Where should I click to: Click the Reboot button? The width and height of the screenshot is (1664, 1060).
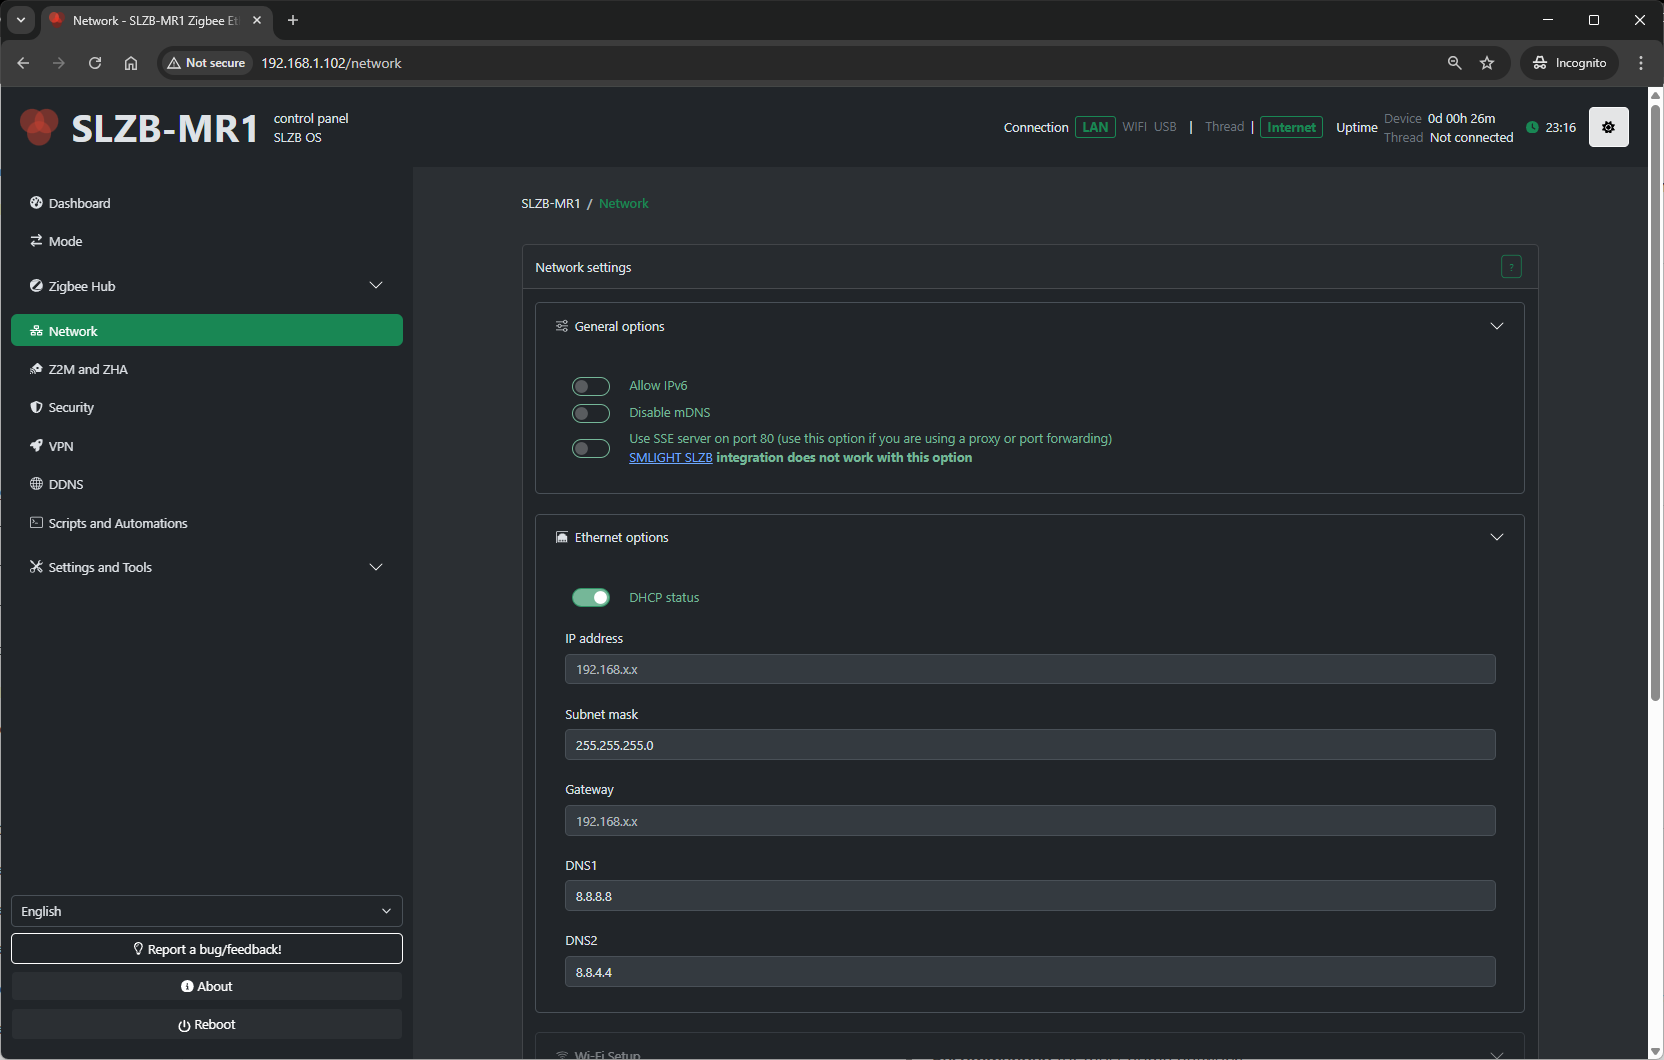pos(206,1024)
